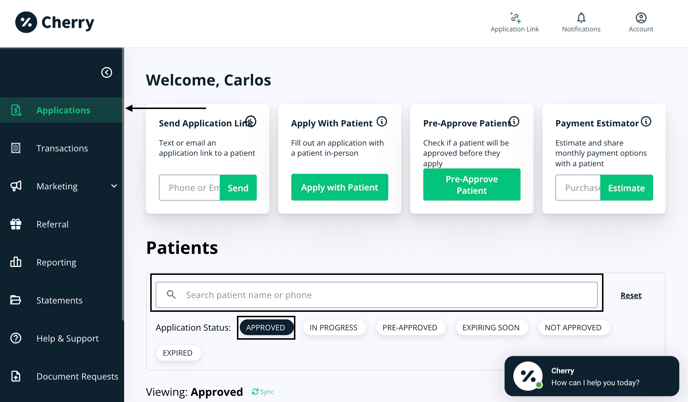The height and width of the screenshot is (402, 688).
Task: Click the info icon beside Apply With Patient
Action: coord(382,122)
